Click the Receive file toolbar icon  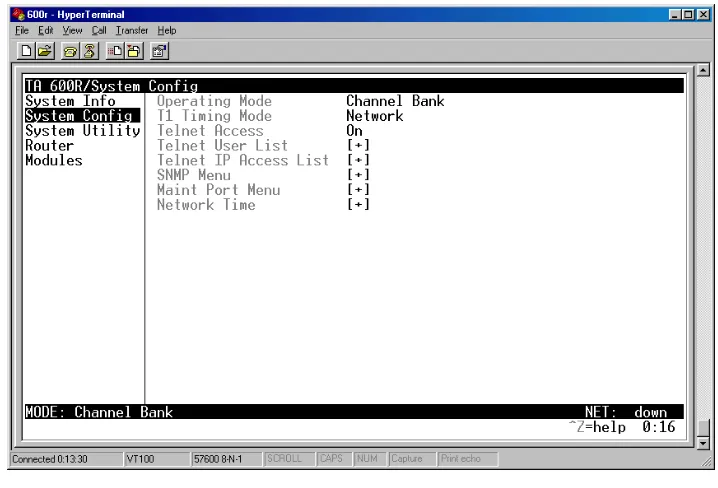pyautogui.click(x=134, y=51)
